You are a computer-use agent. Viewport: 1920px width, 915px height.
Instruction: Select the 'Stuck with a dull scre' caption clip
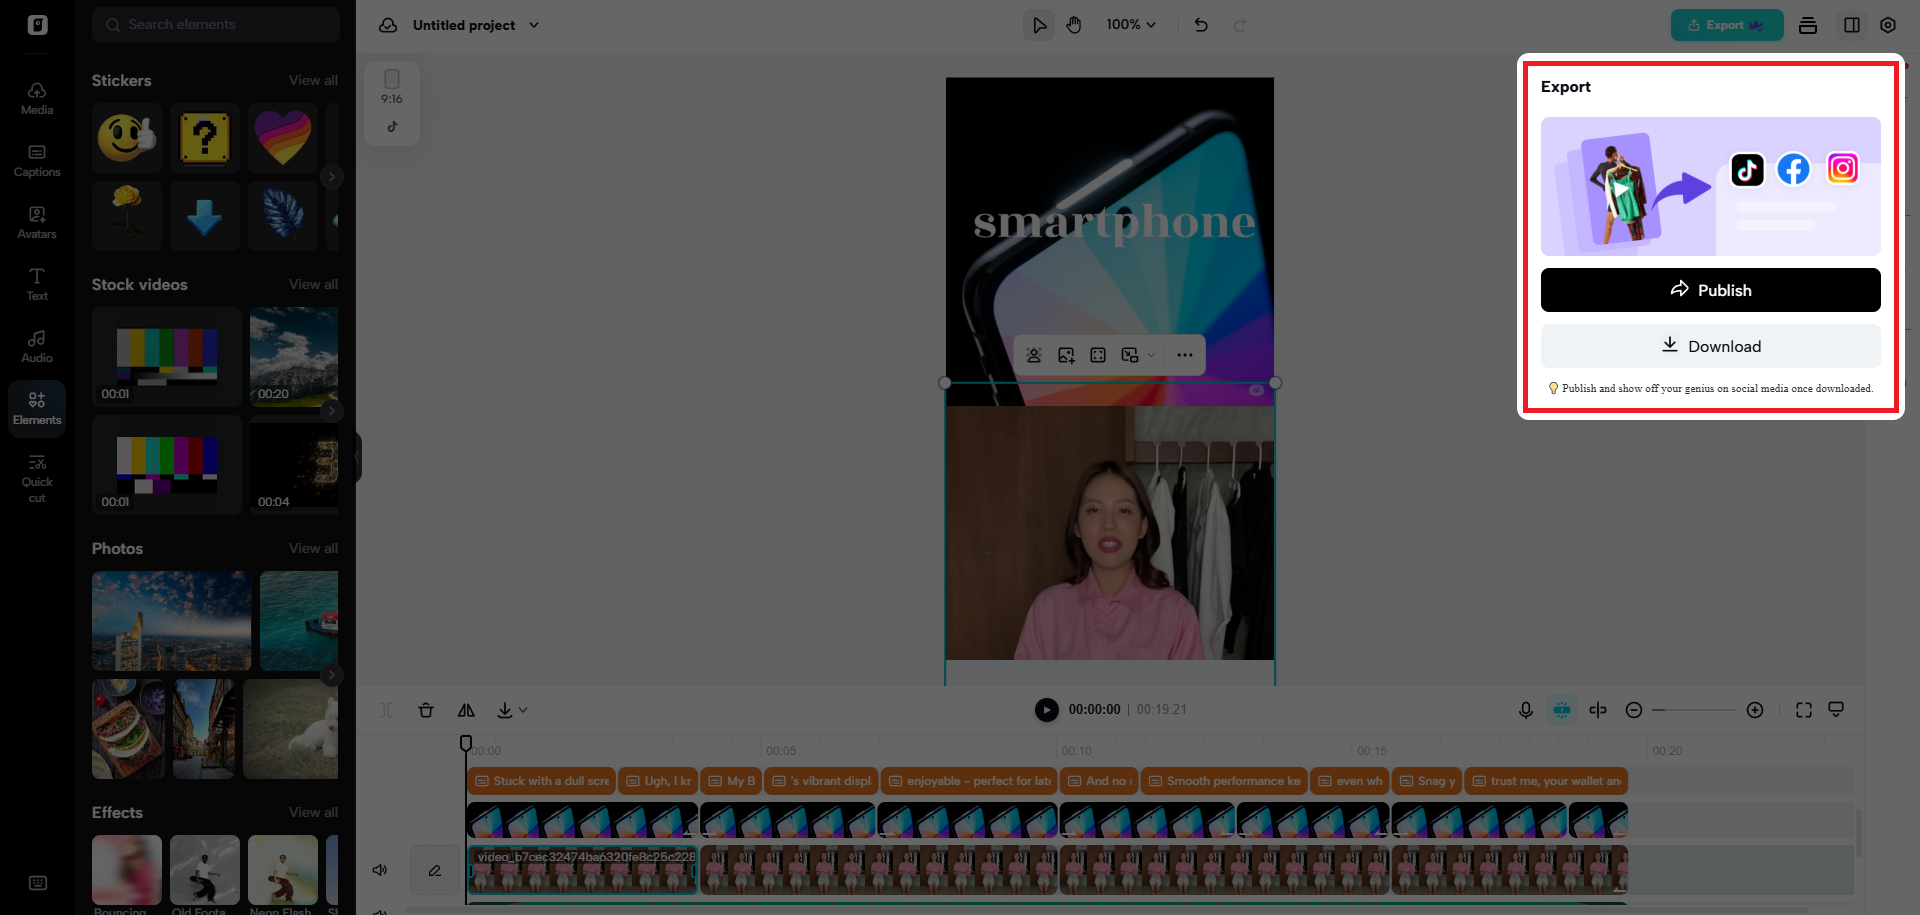(541, 781)
